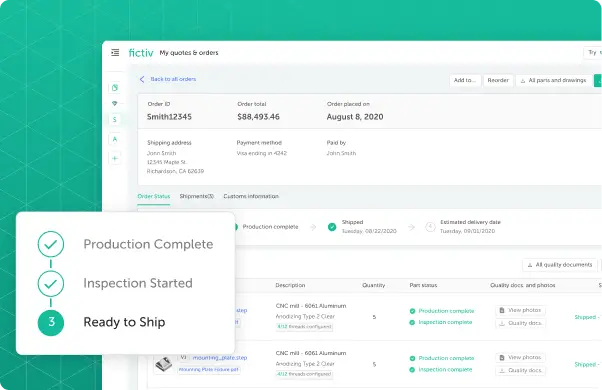Open the Customs information tab

(251, 196)
